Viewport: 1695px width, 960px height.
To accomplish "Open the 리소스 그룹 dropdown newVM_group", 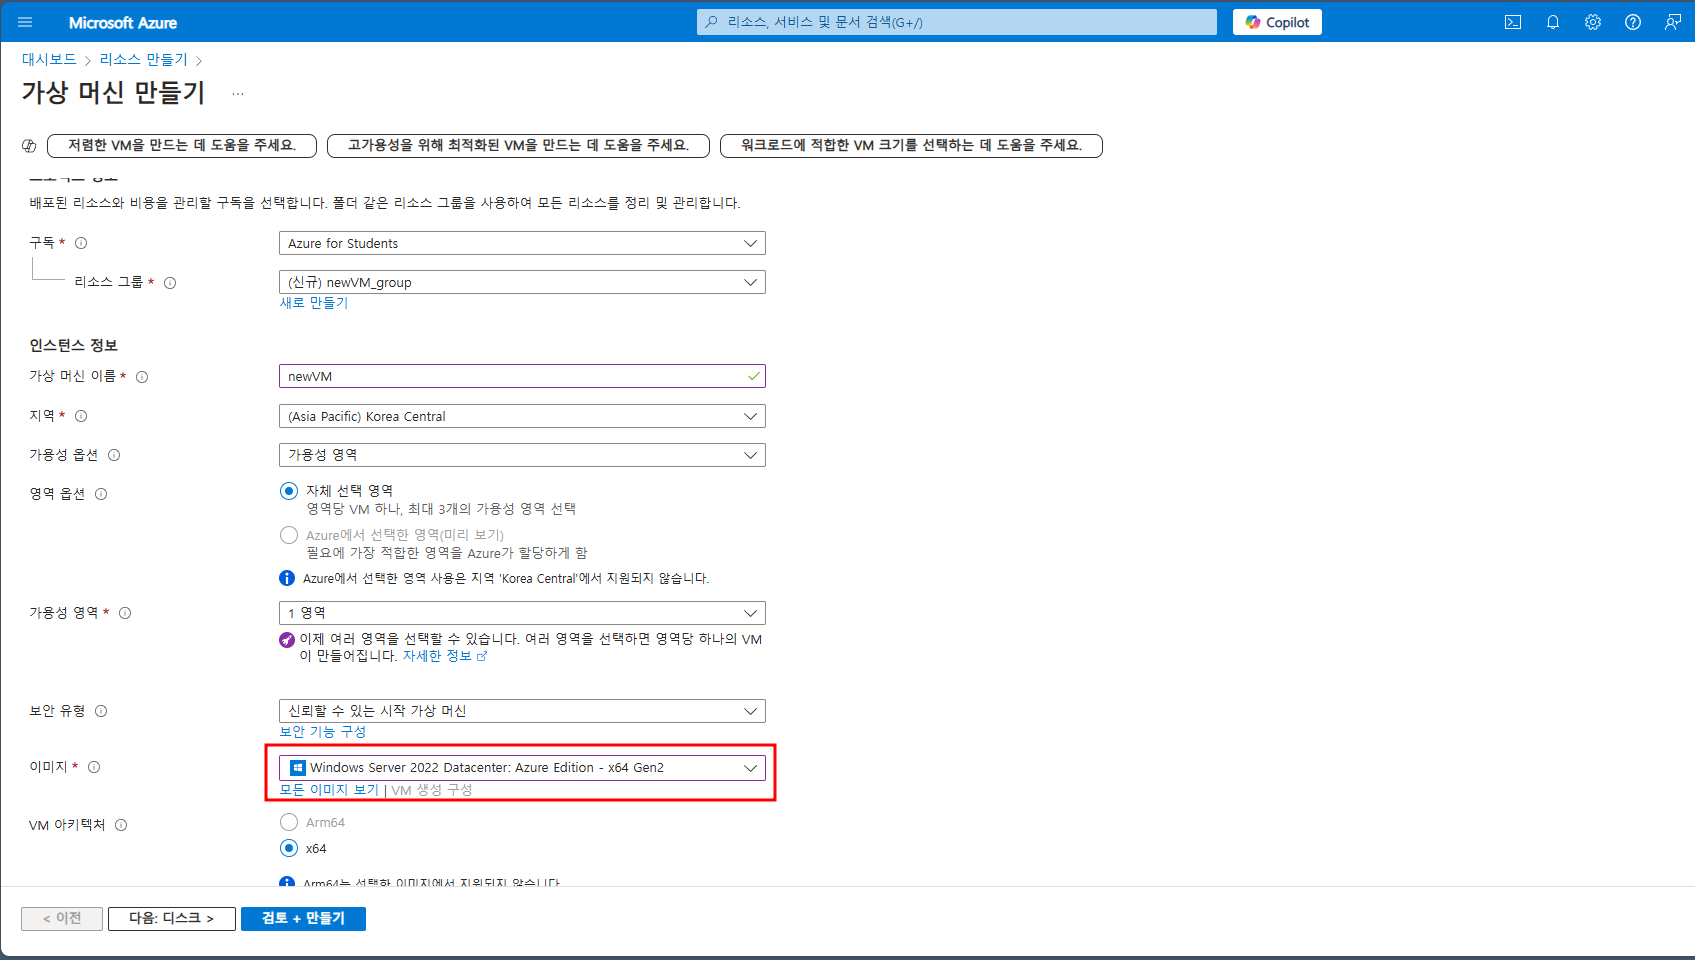I will tap(522, 282).
